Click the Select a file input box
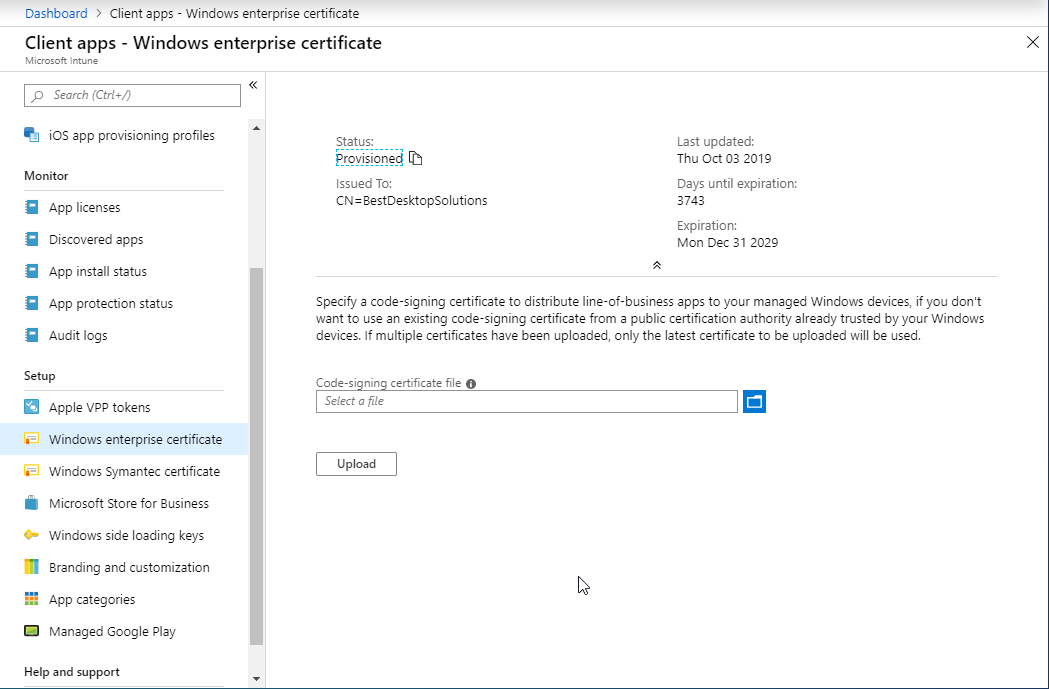 (526, 401)
